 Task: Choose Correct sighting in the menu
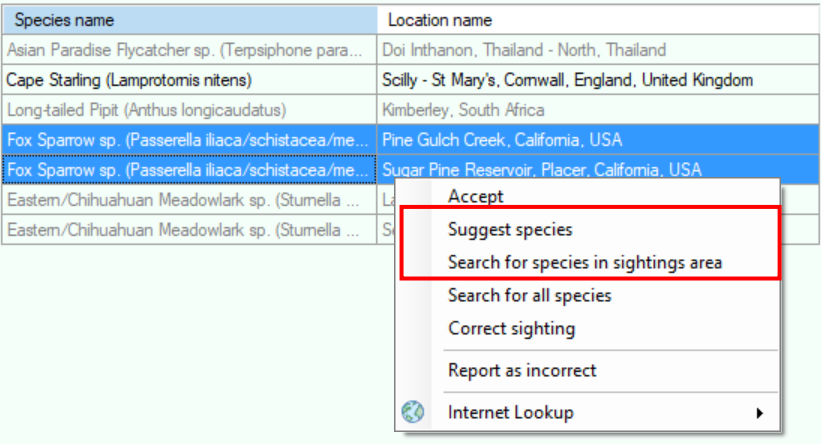[587, 328]
